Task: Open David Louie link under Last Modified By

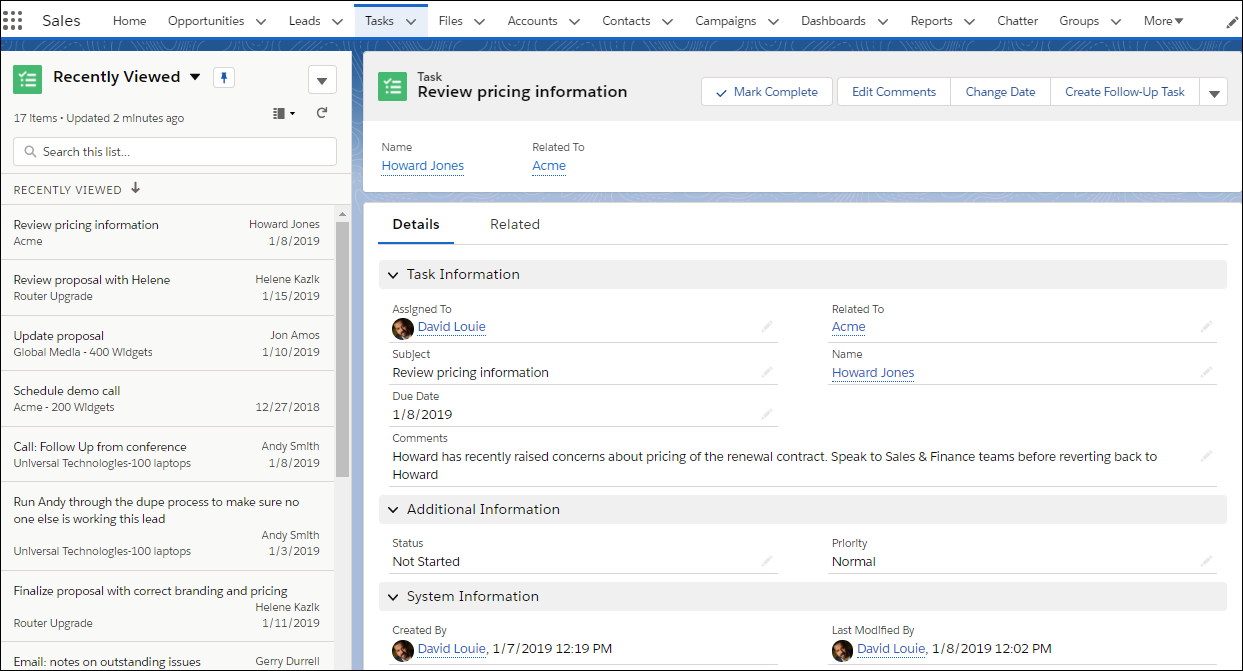Action: click(891, 649)
